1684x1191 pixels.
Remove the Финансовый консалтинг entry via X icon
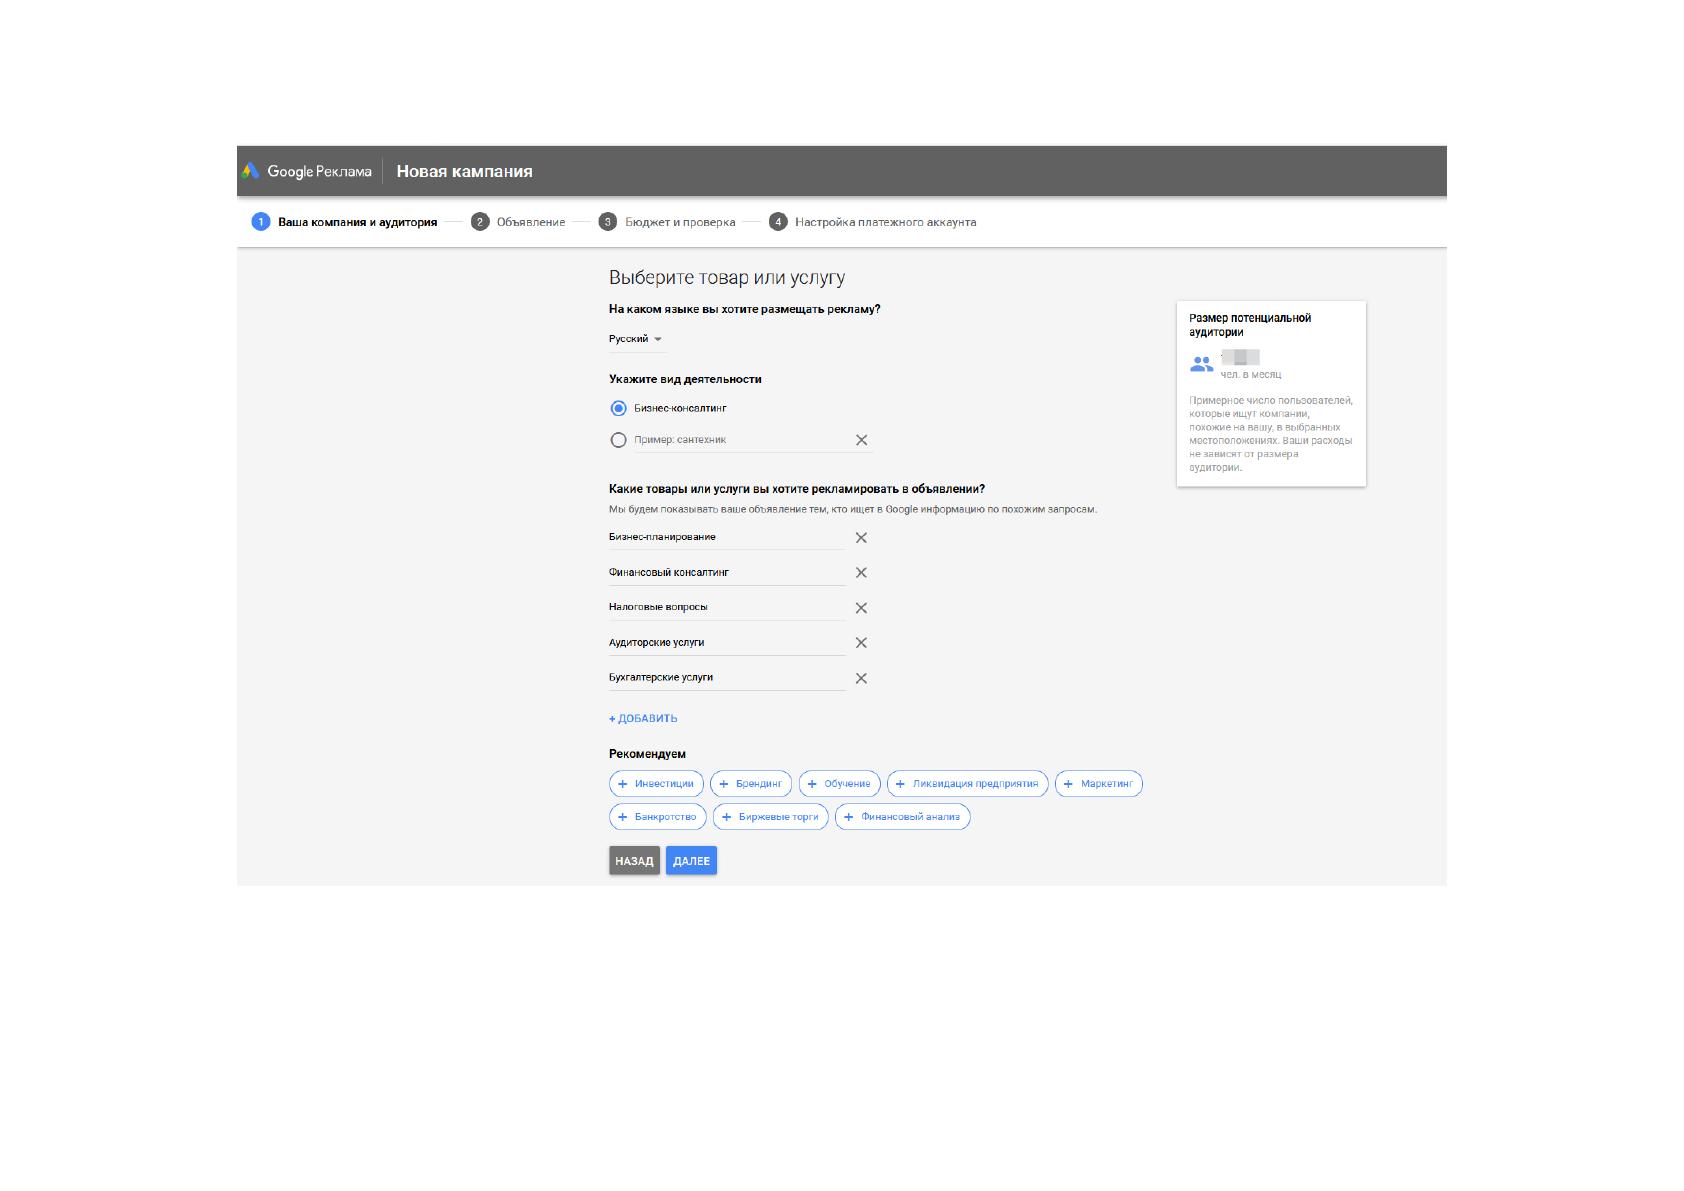point(861,573)
